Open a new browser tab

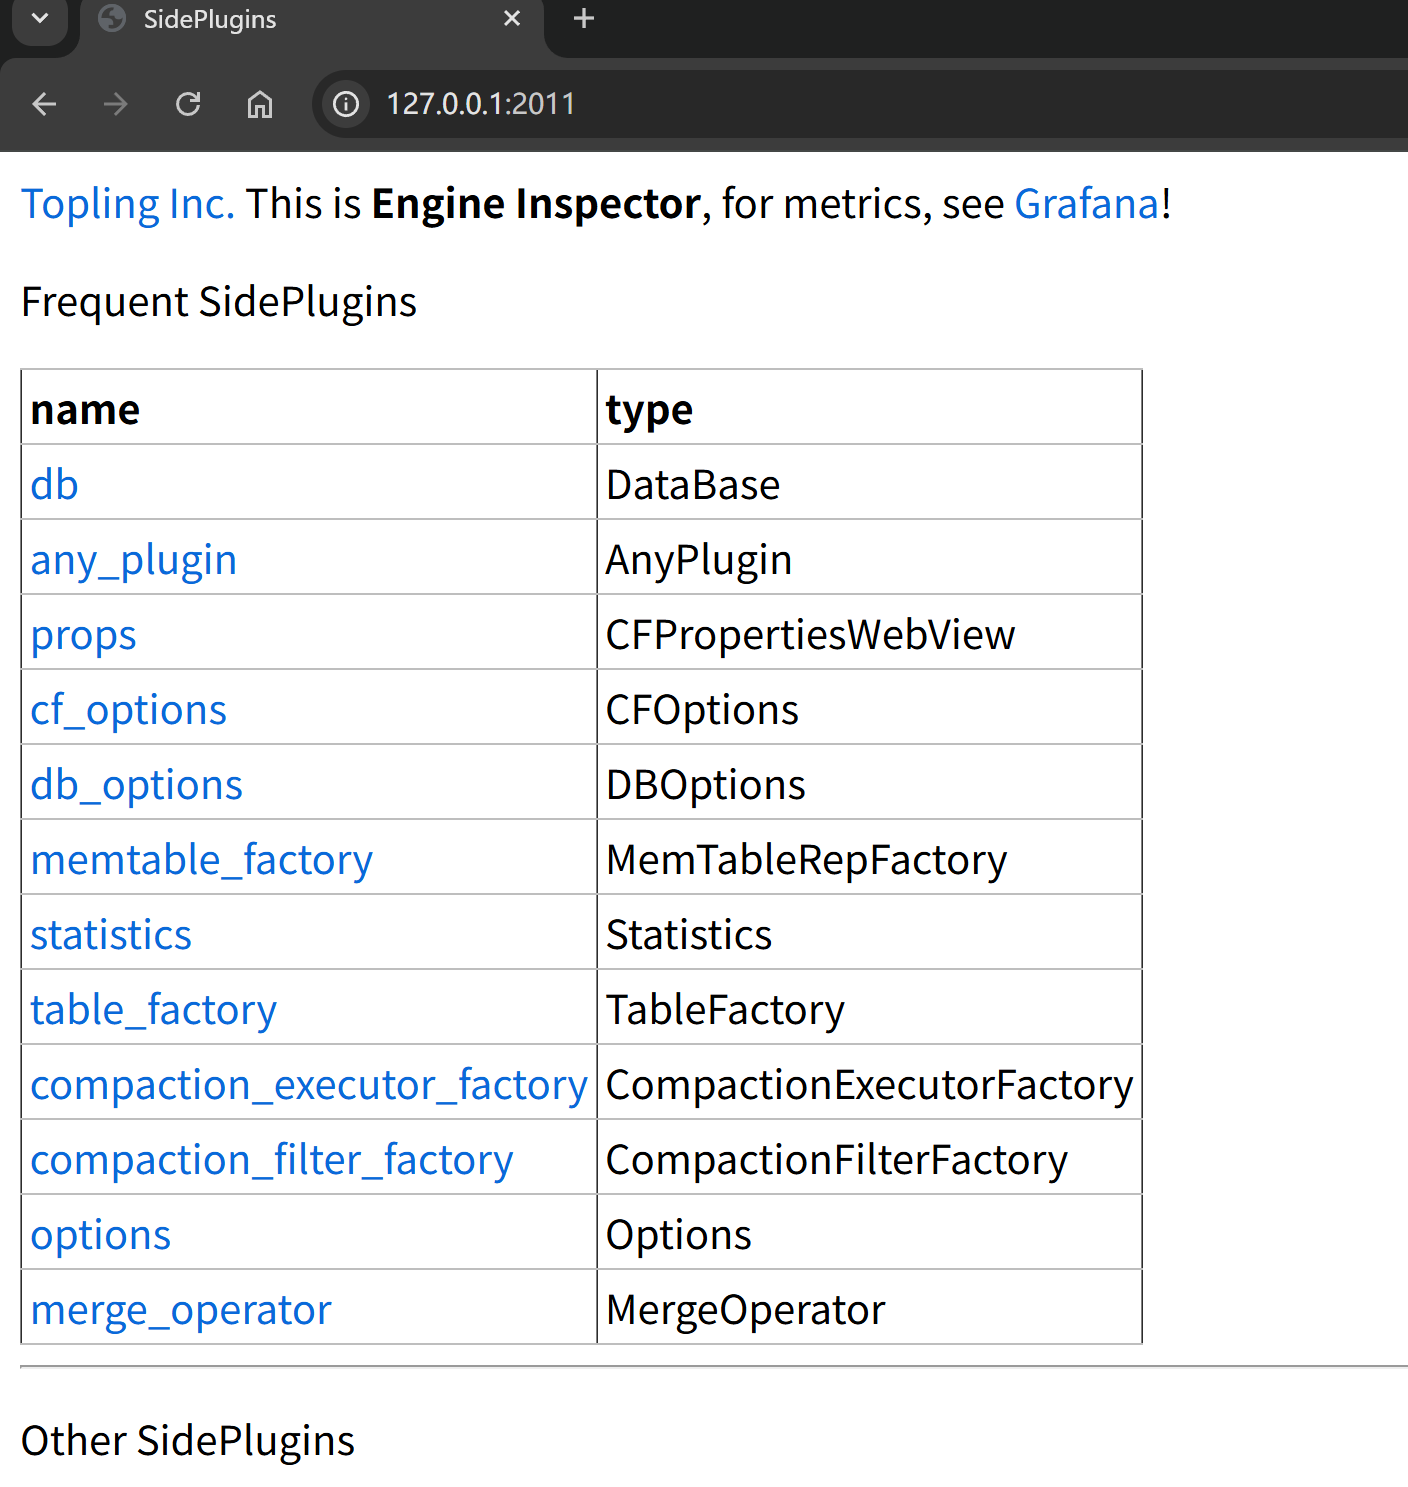(x=584, y=19)
